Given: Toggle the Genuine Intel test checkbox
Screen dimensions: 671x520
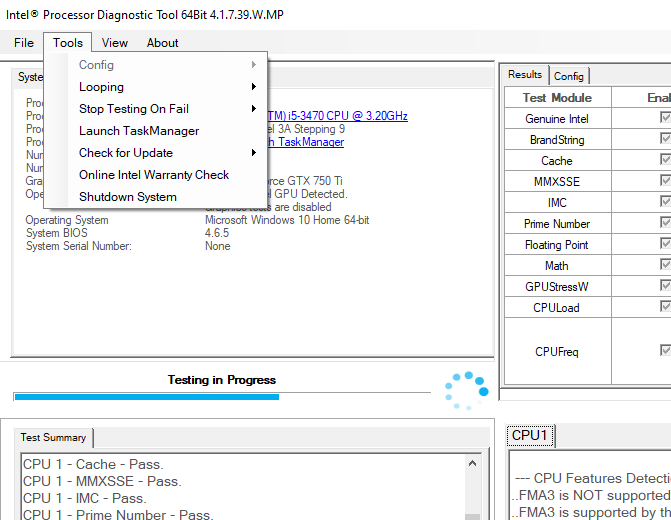Looking at the screenshot, I should 665,117.
